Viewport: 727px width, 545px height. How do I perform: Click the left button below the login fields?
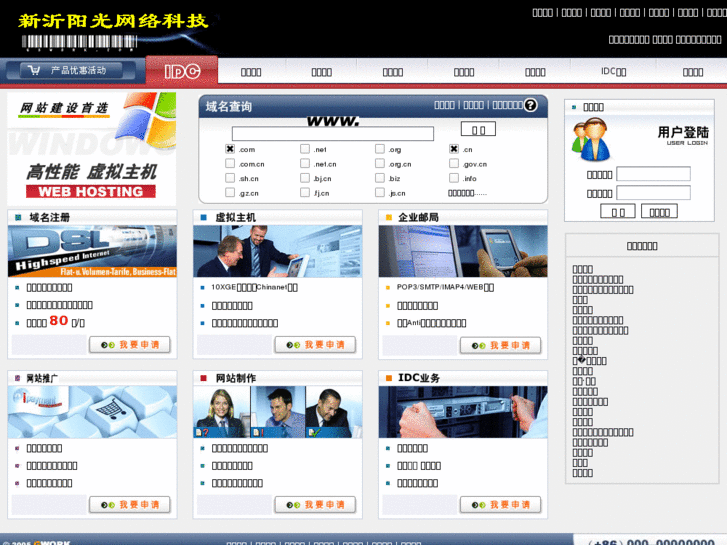point(618,211)
